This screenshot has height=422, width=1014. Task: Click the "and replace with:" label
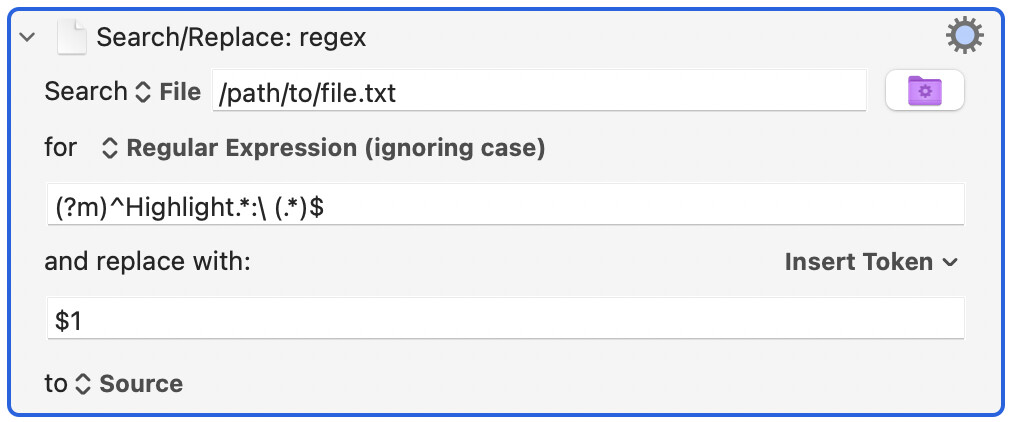tap(147, 262)
